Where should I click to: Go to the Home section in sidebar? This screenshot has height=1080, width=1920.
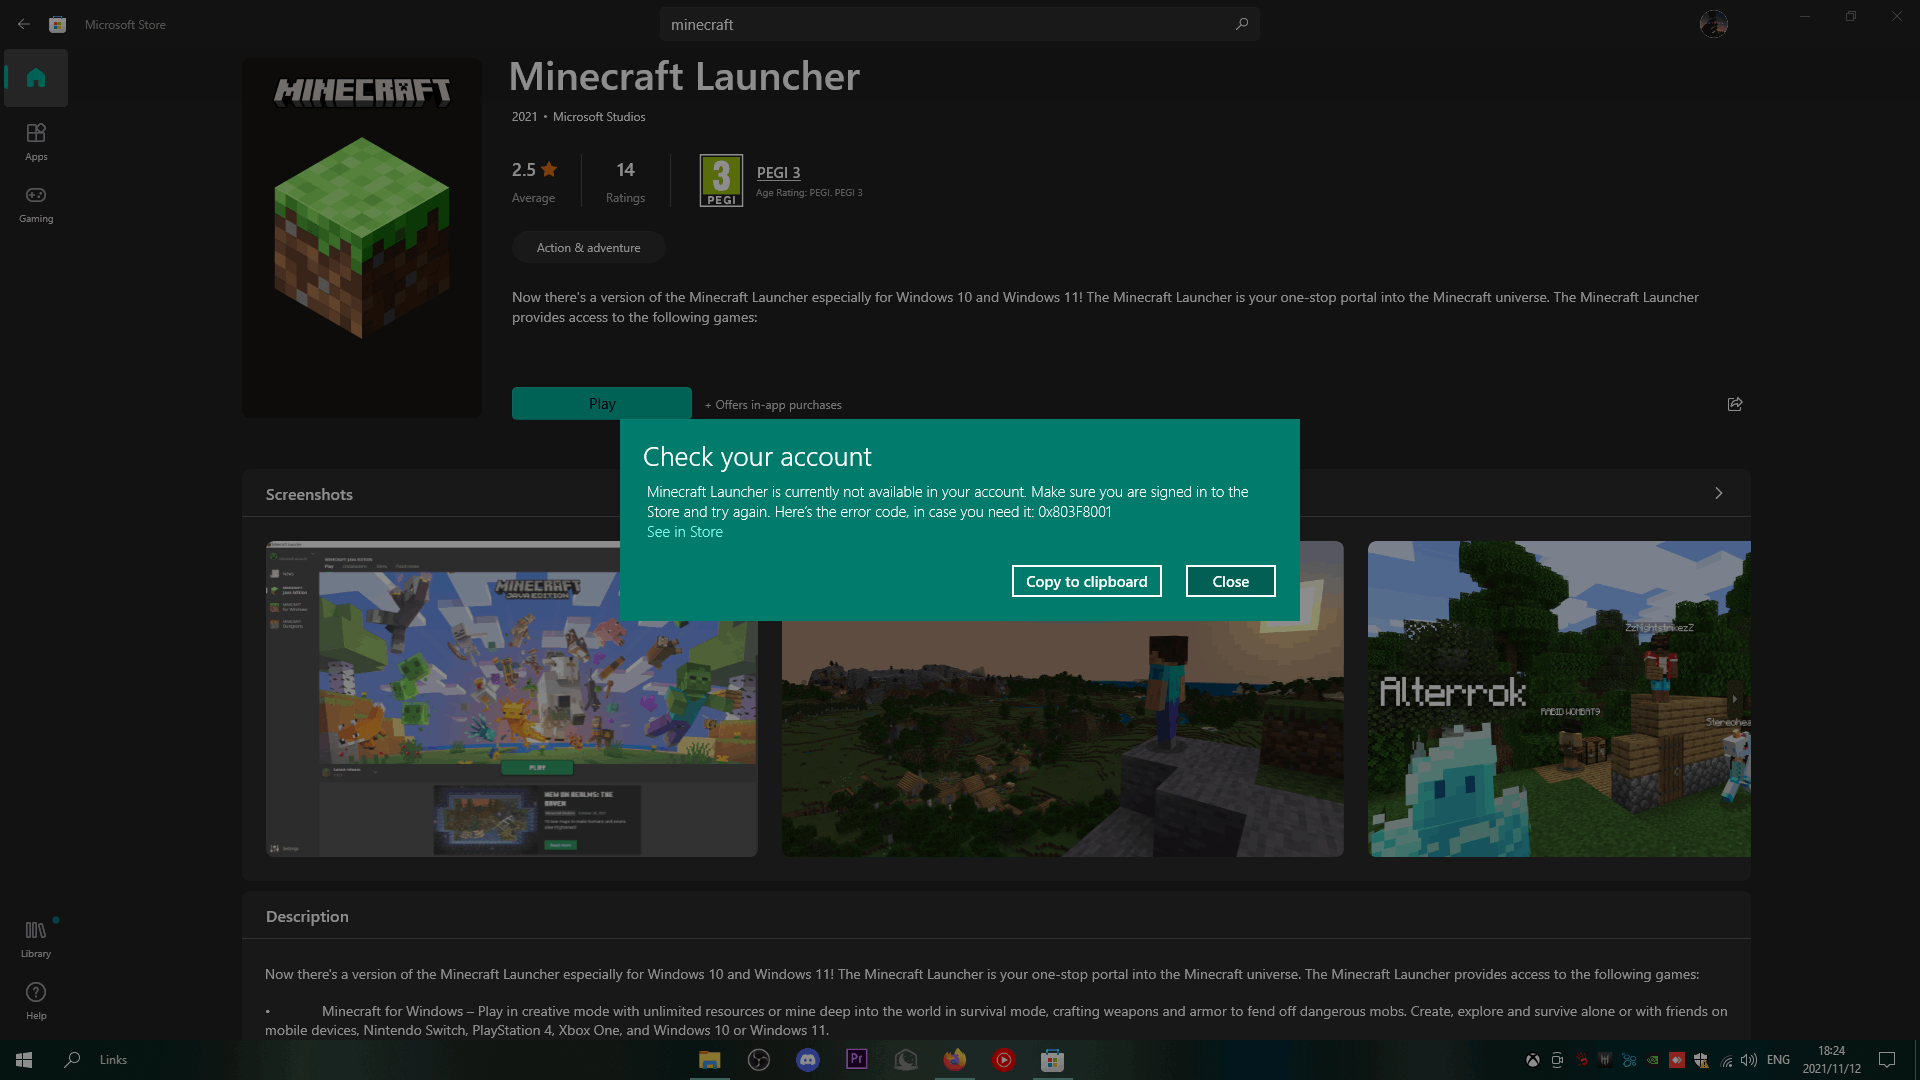click(x=36, y=78)
